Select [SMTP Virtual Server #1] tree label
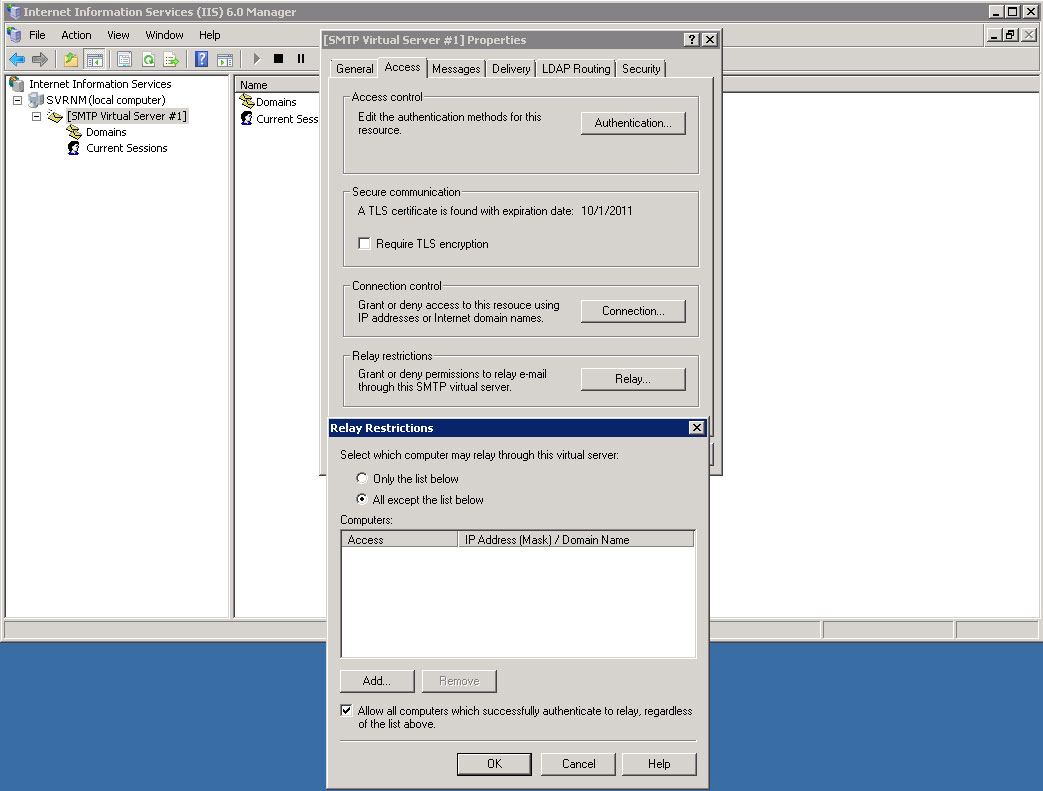 pyautogui.click(x=127, y=116)
